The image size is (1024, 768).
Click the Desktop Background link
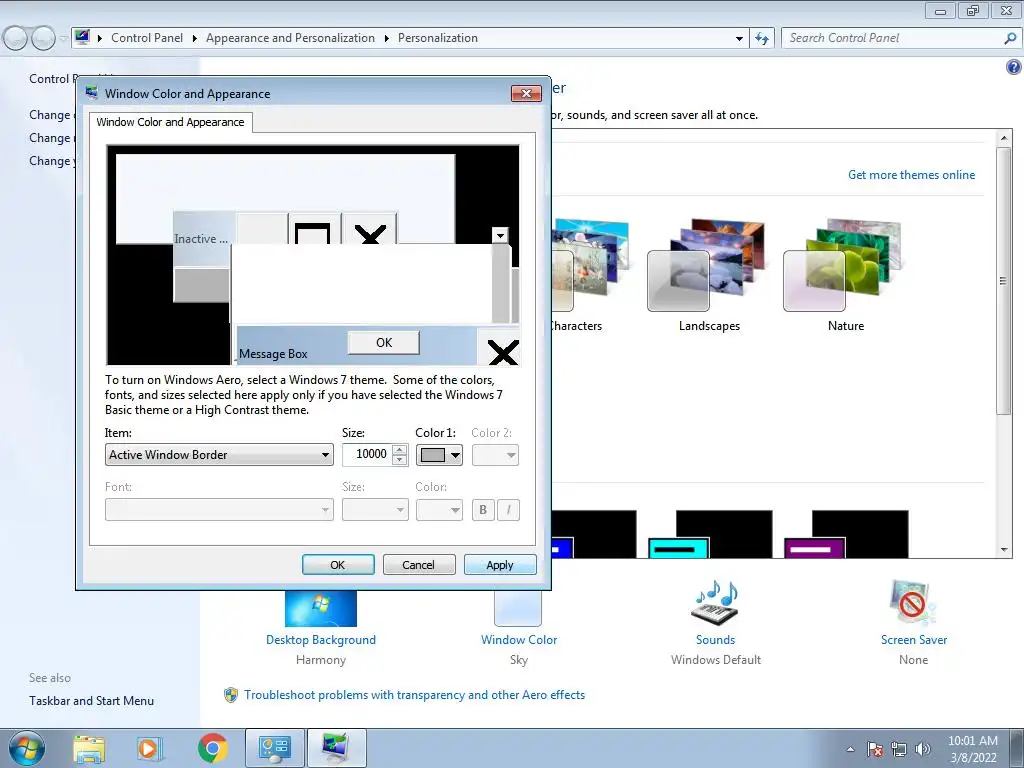click(321, 640)
